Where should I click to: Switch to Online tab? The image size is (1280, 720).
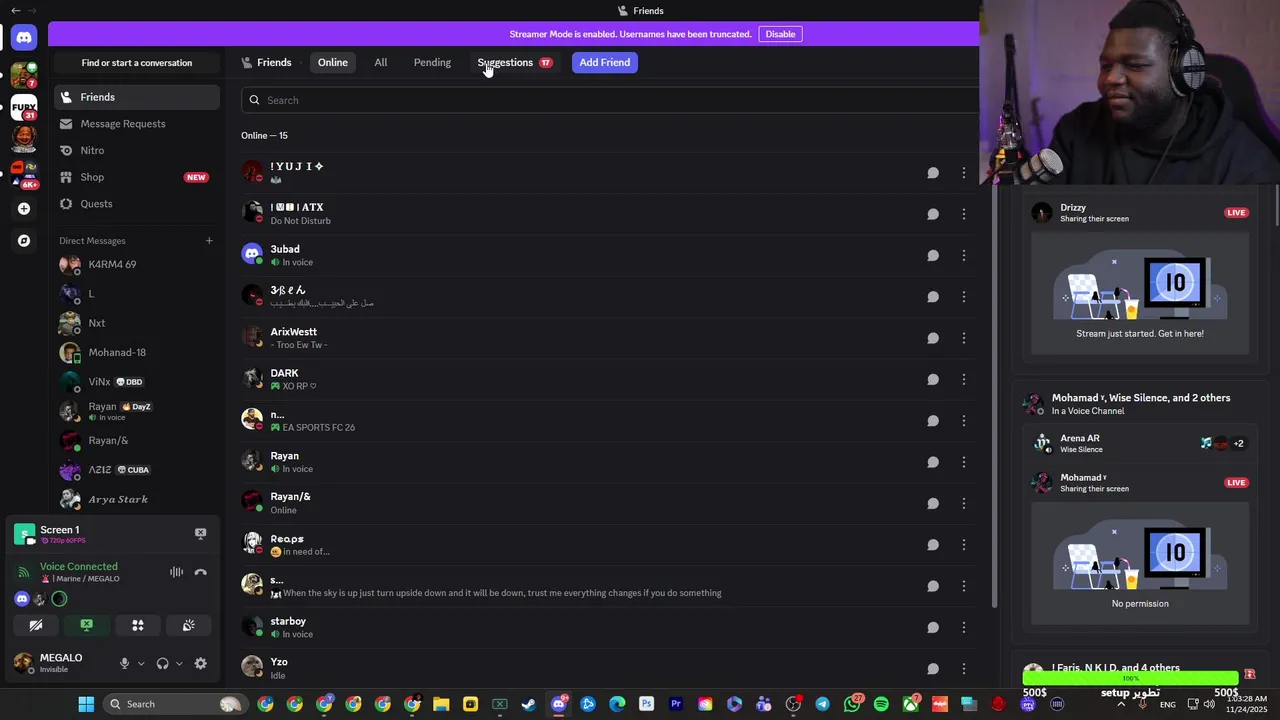tap(333, 62)
